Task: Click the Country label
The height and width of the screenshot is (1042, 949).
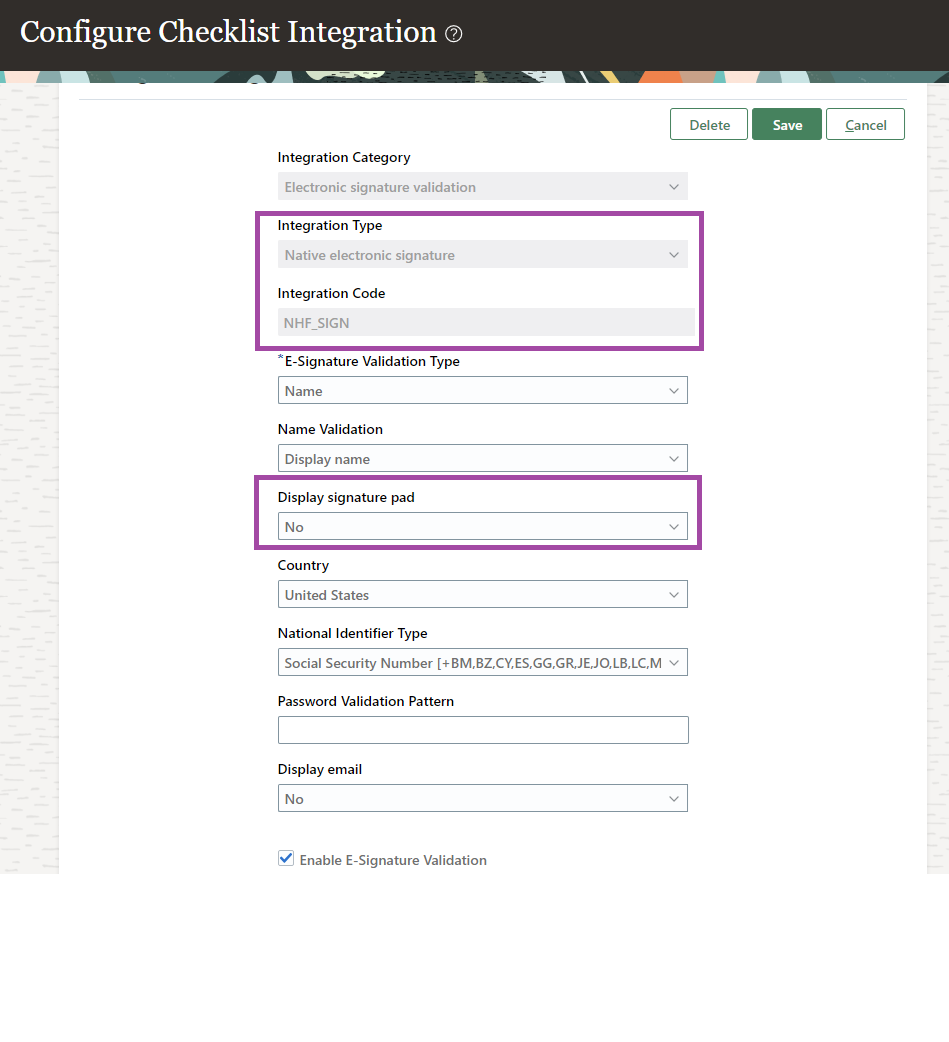Action: (303, 566)
